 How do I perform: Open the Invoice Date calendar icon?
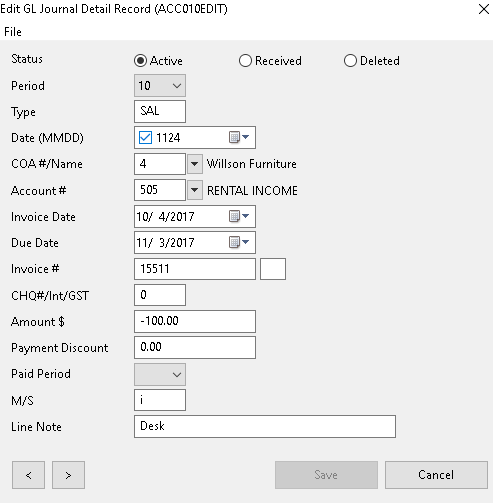pyautogui.click(x=239, y=216)
